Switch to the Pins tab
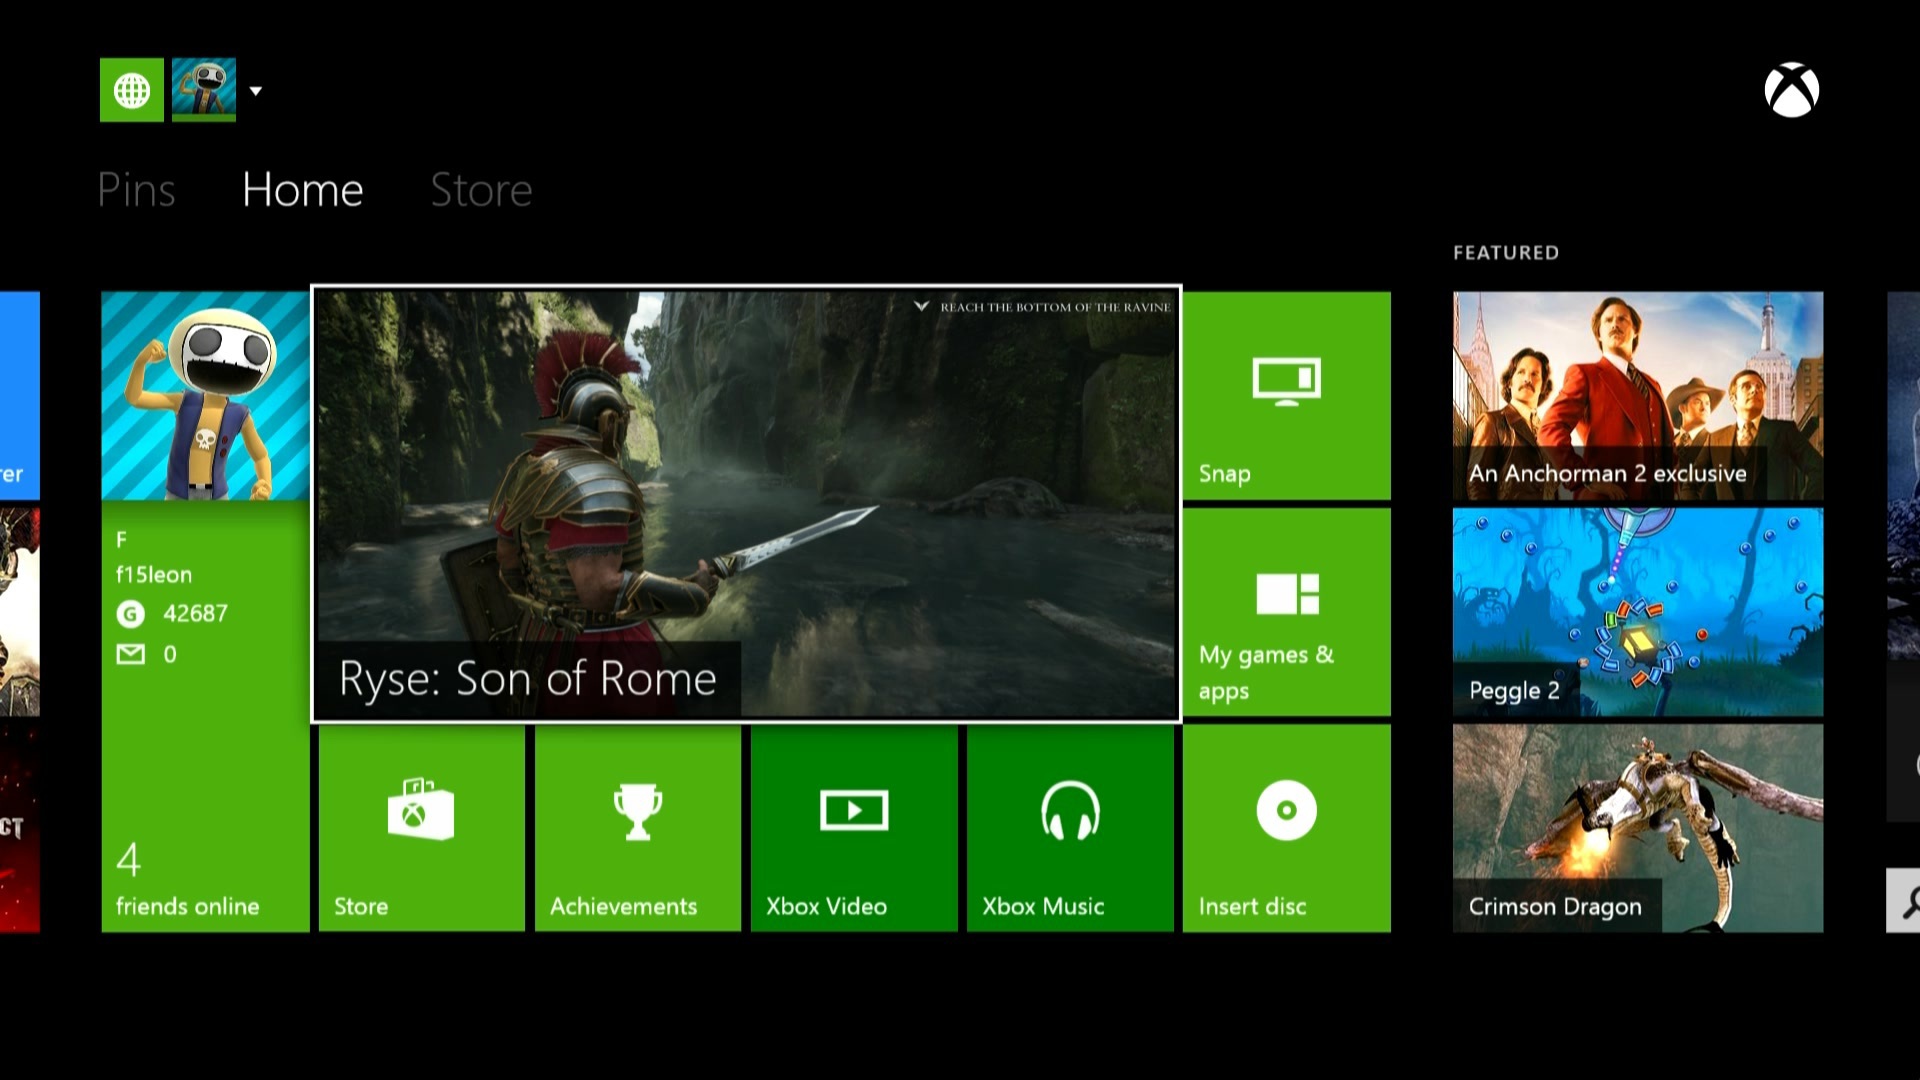The height and width of the screenshot is (1080, 1920). coord(136,190)
